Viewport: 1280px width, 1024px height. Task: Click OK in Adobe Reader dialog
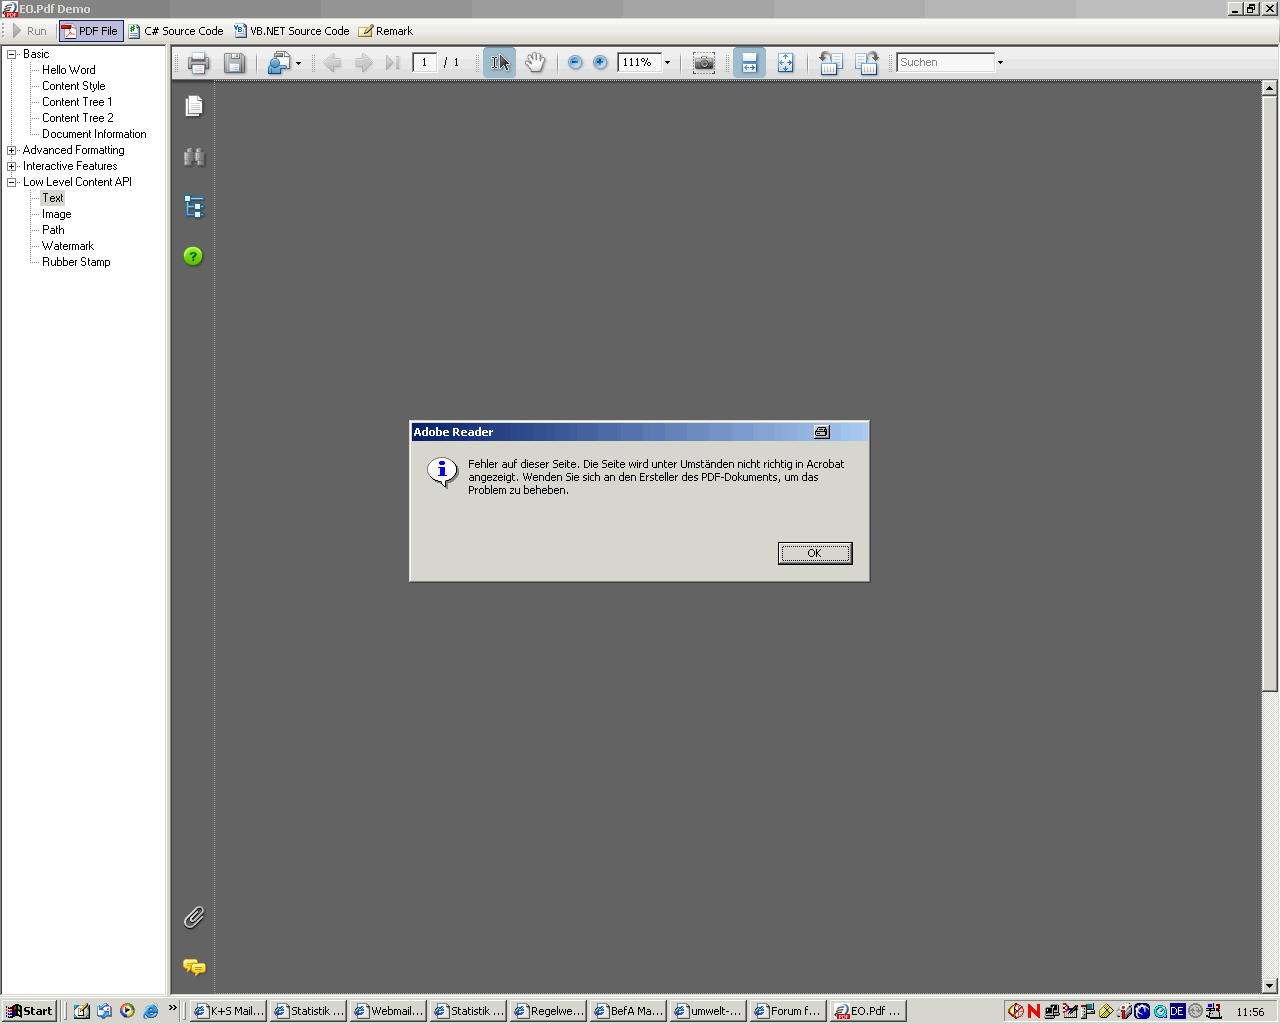click(x=815, y=553)
